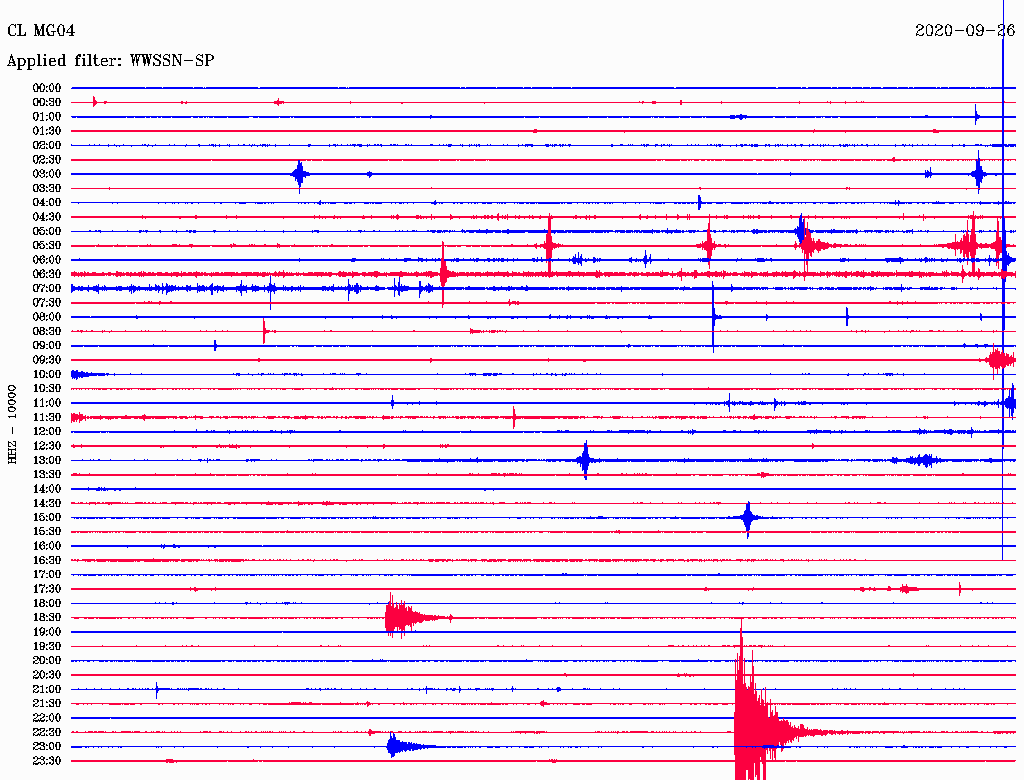Select the 23:30 time label

pos(47,761)
